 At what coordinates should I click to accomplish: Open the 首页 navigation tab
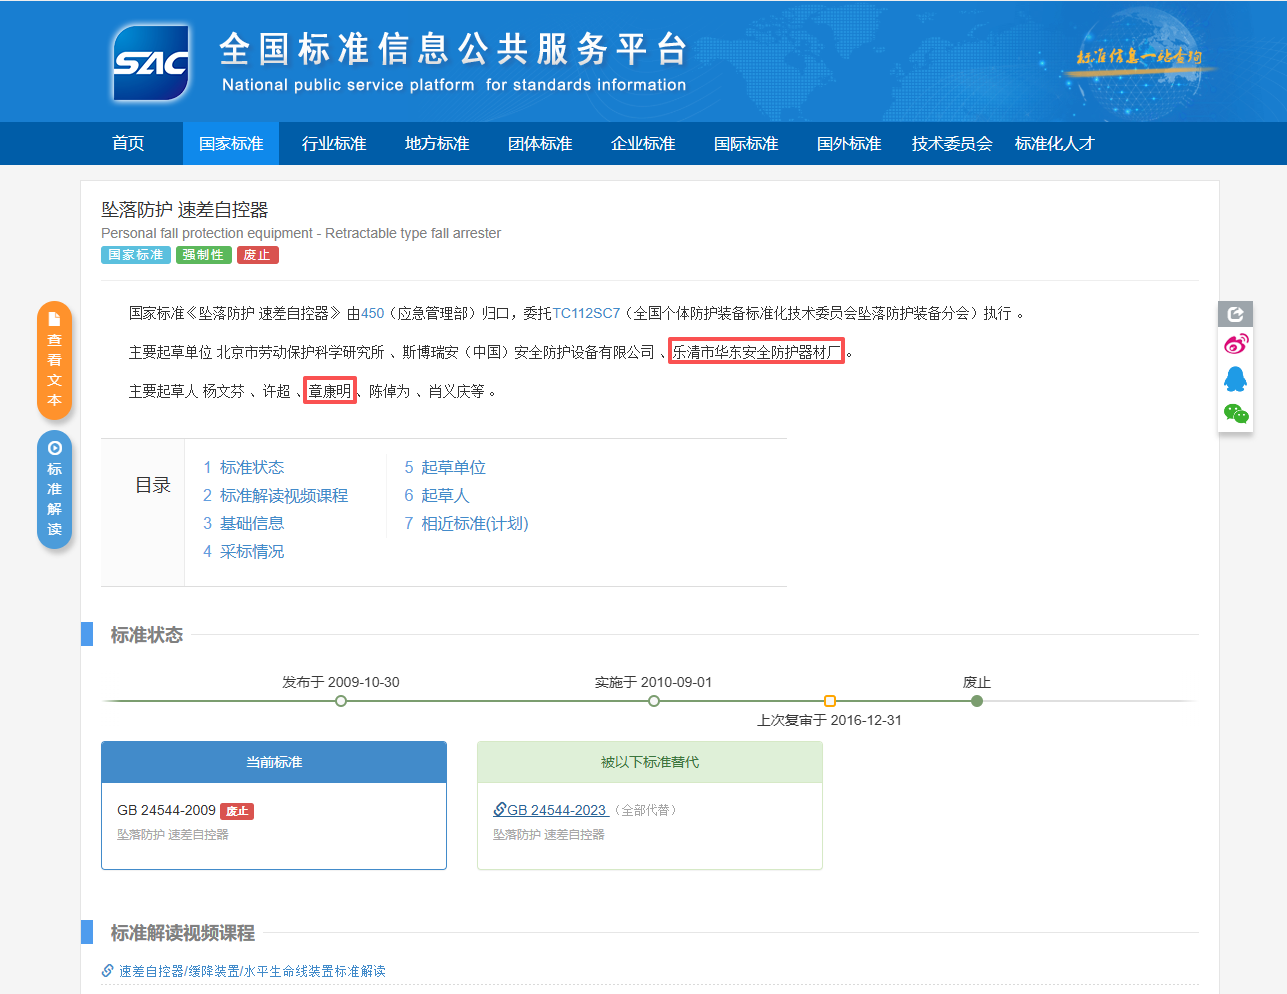tap(128, 144)
